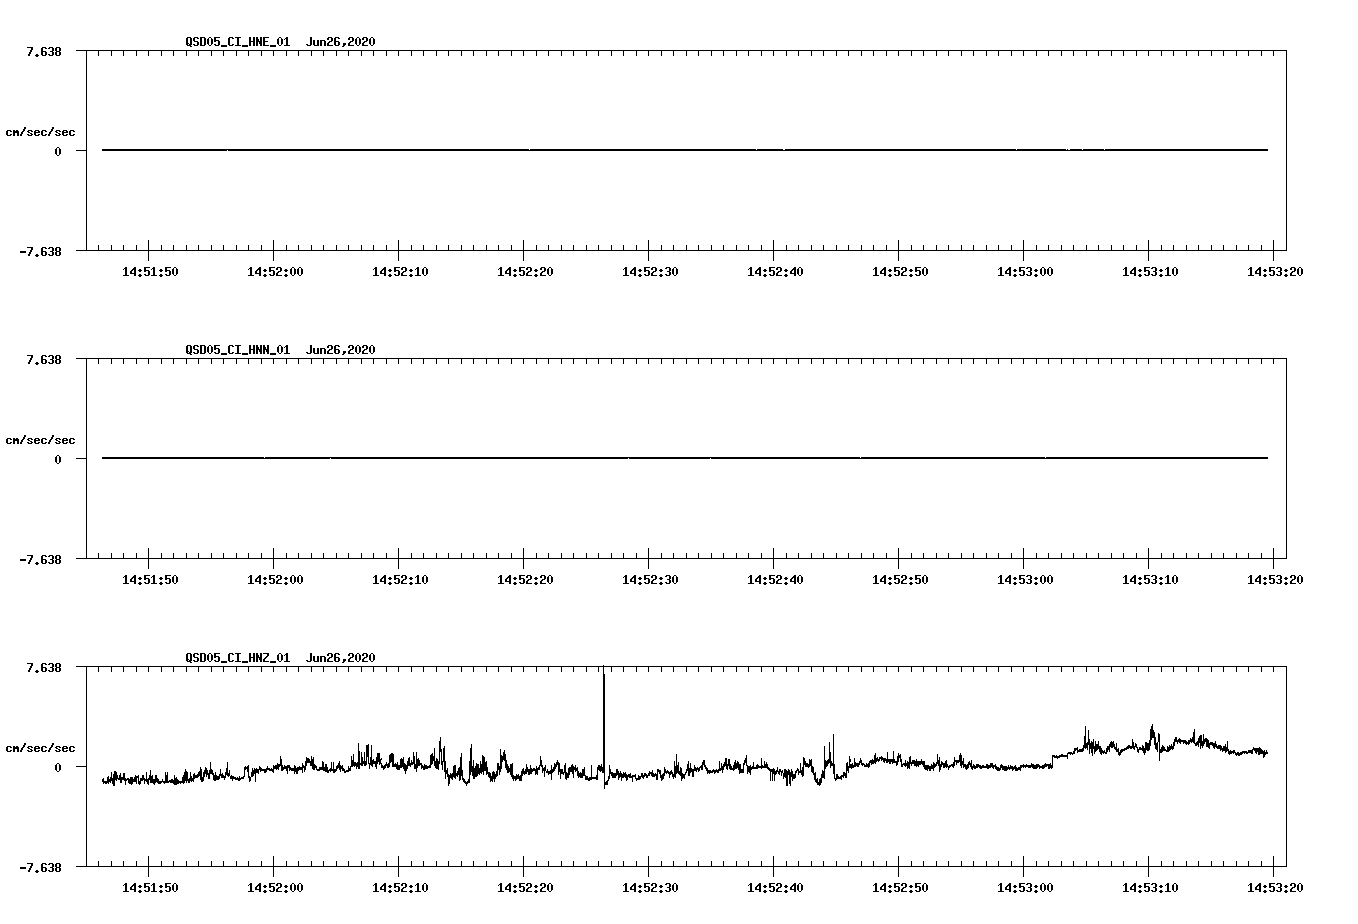Select the Jun26,2020 date beside the HNE title
This screenshot has height=924, width=1358.
pyautogui.click(x=341, y=42)
